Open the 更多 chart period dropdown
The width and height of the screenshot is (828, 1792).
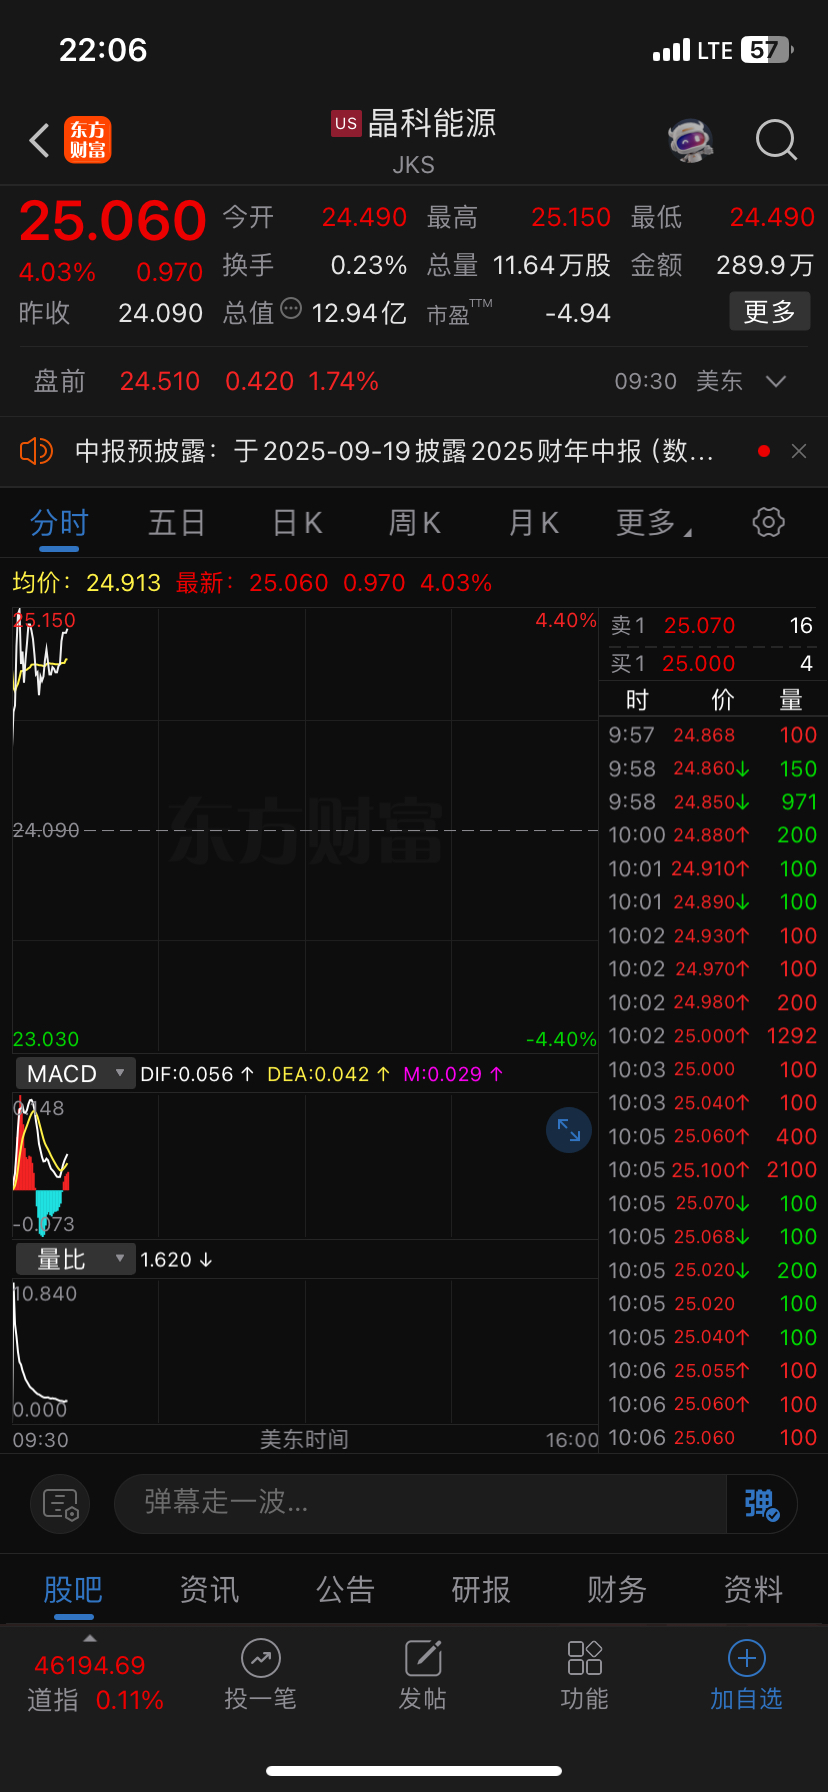point(654,522)
